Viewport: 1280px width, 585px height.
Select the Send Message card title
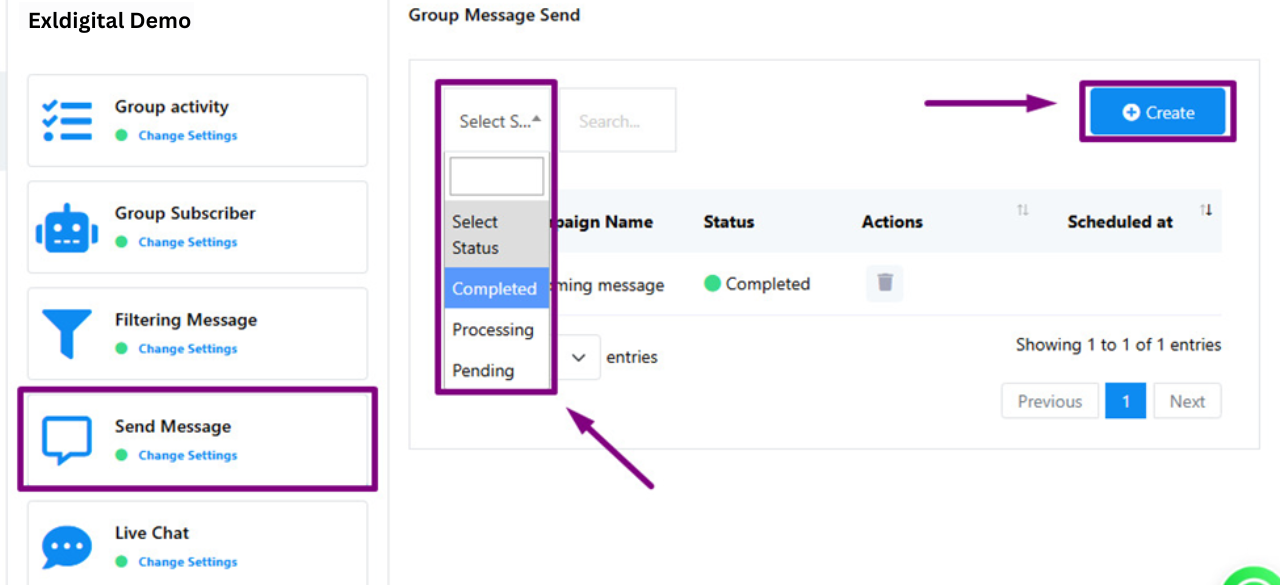(173, 427)
